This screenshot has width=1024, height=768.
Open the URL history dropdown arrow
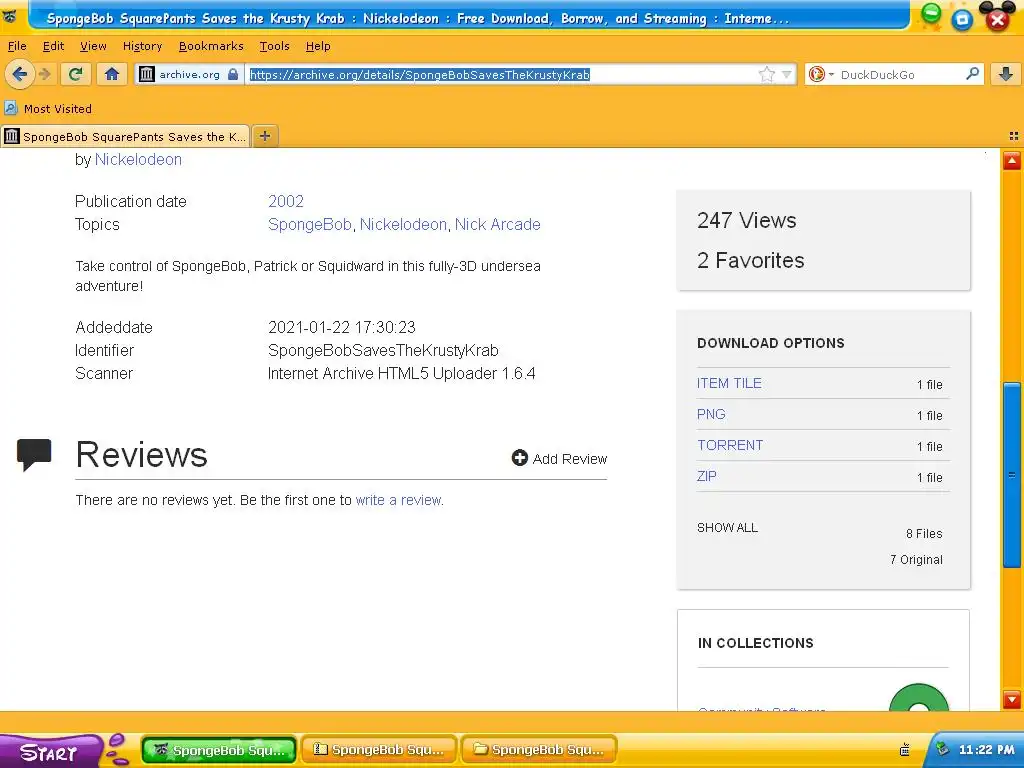786,74
